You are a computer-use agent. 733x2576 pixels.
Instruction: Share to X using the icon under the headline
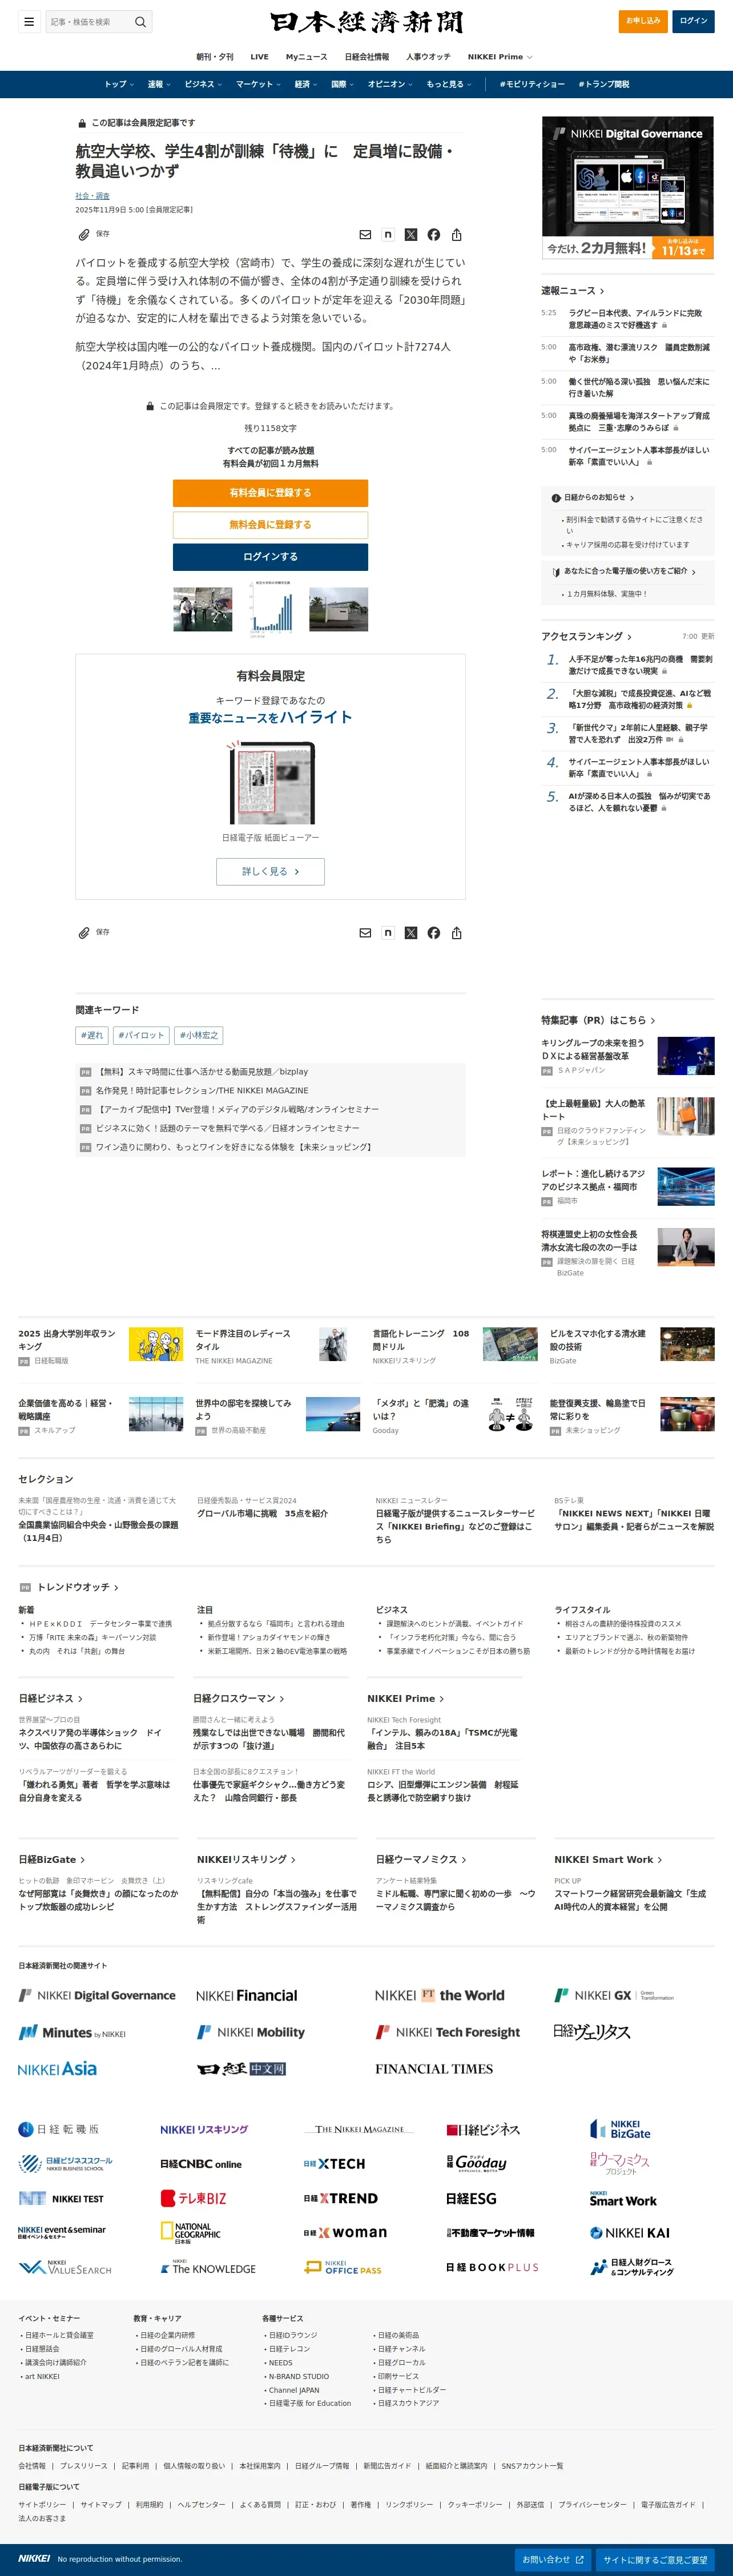(x=411, y=234)
